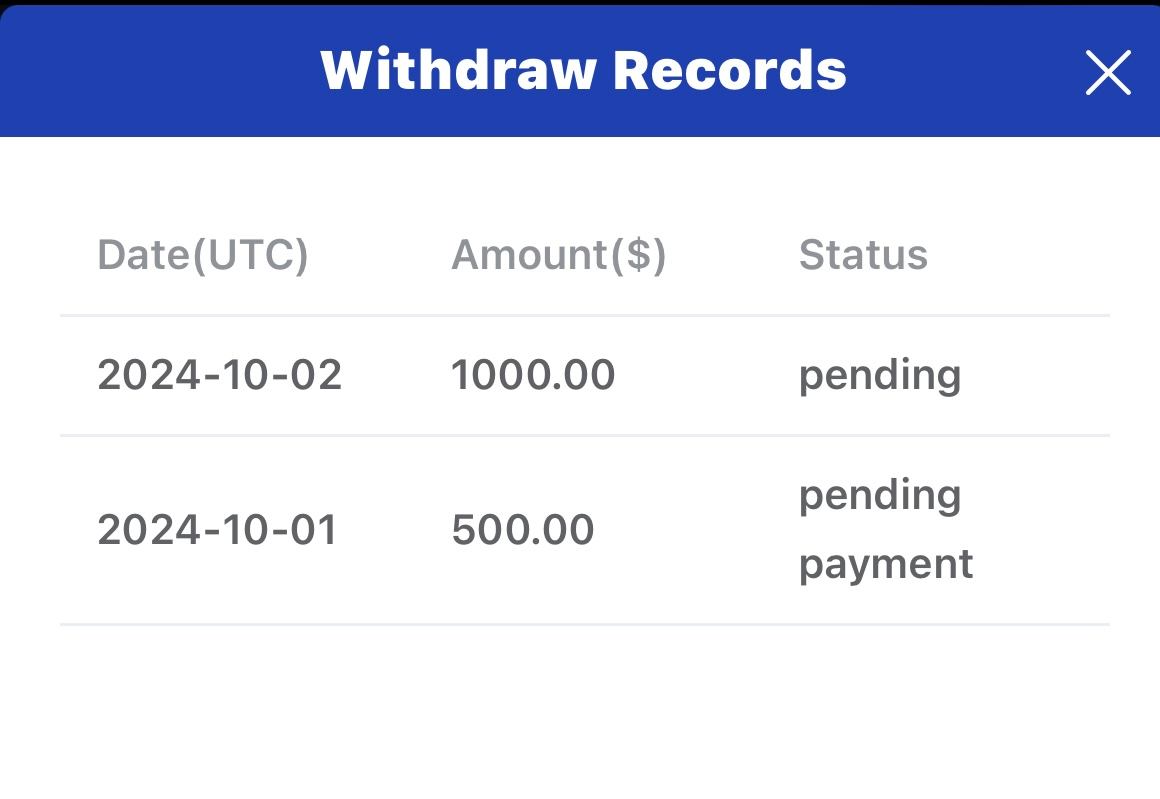This screenshot has height=799, width=1160.
Task: Tap "pending" in the 2024-10-01 row
Action: coord(880,496)
